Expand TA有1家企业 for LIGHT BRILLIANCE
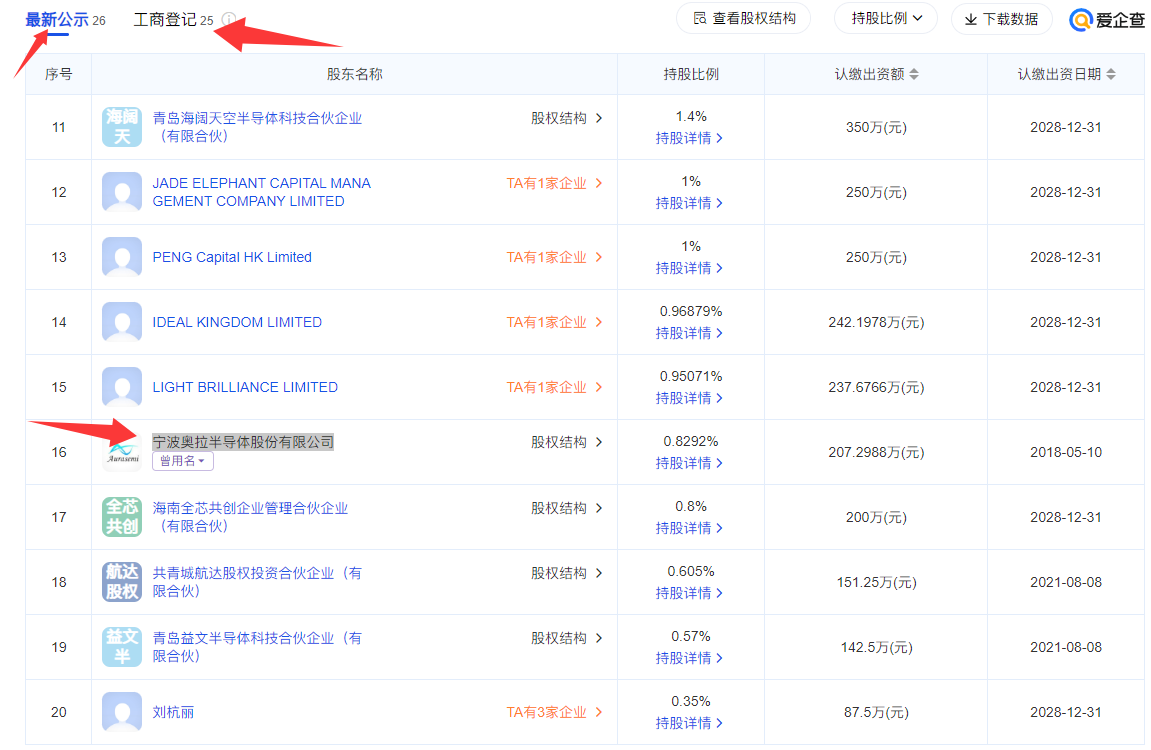This screenshot has width=1151, height=750. point(554,387)
